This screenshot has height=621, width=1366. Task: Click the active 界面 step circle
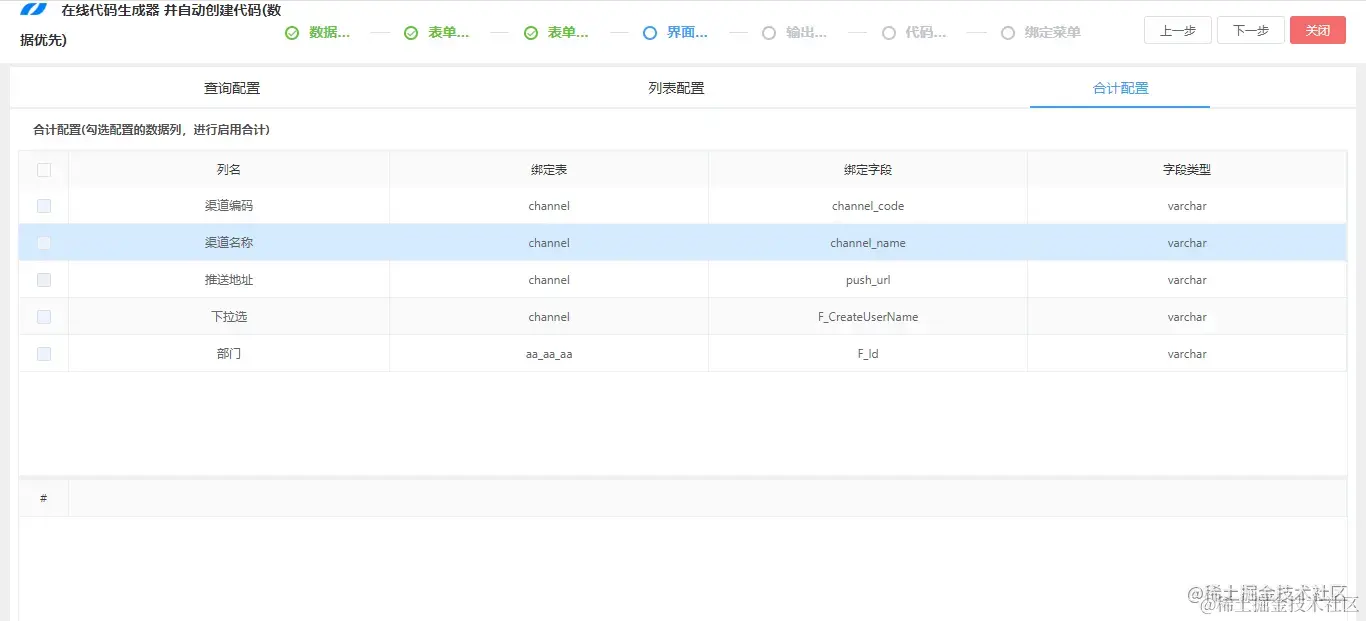(649, 32)
